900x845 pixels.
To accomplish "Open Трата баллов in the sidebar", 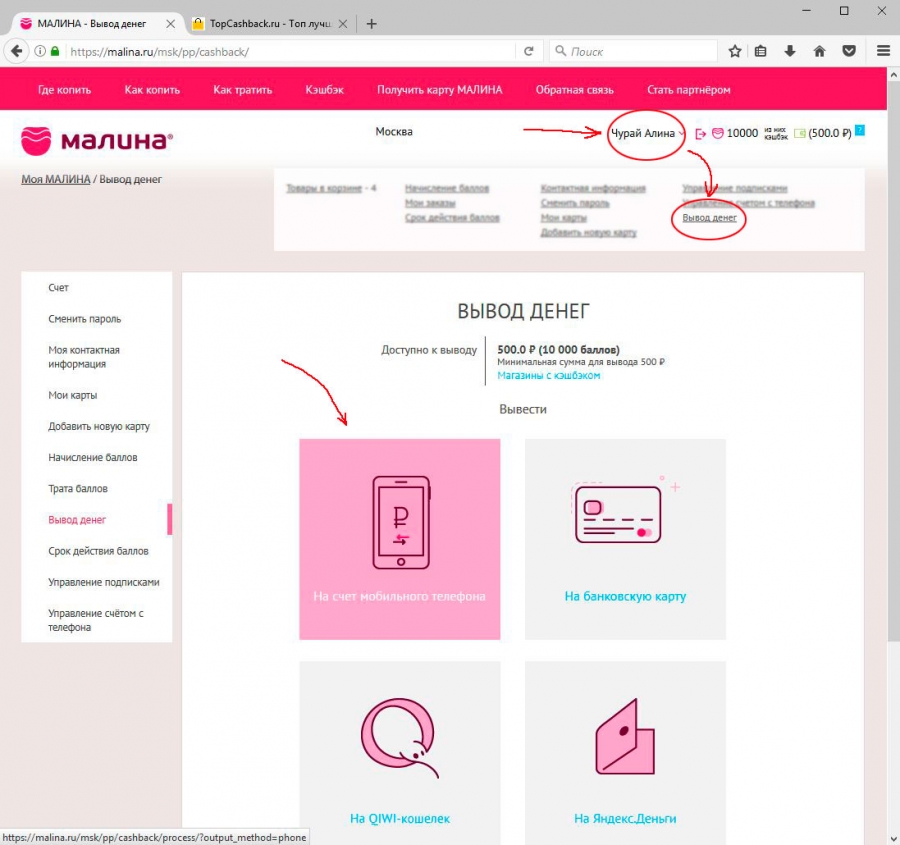I will coord(77,489).
